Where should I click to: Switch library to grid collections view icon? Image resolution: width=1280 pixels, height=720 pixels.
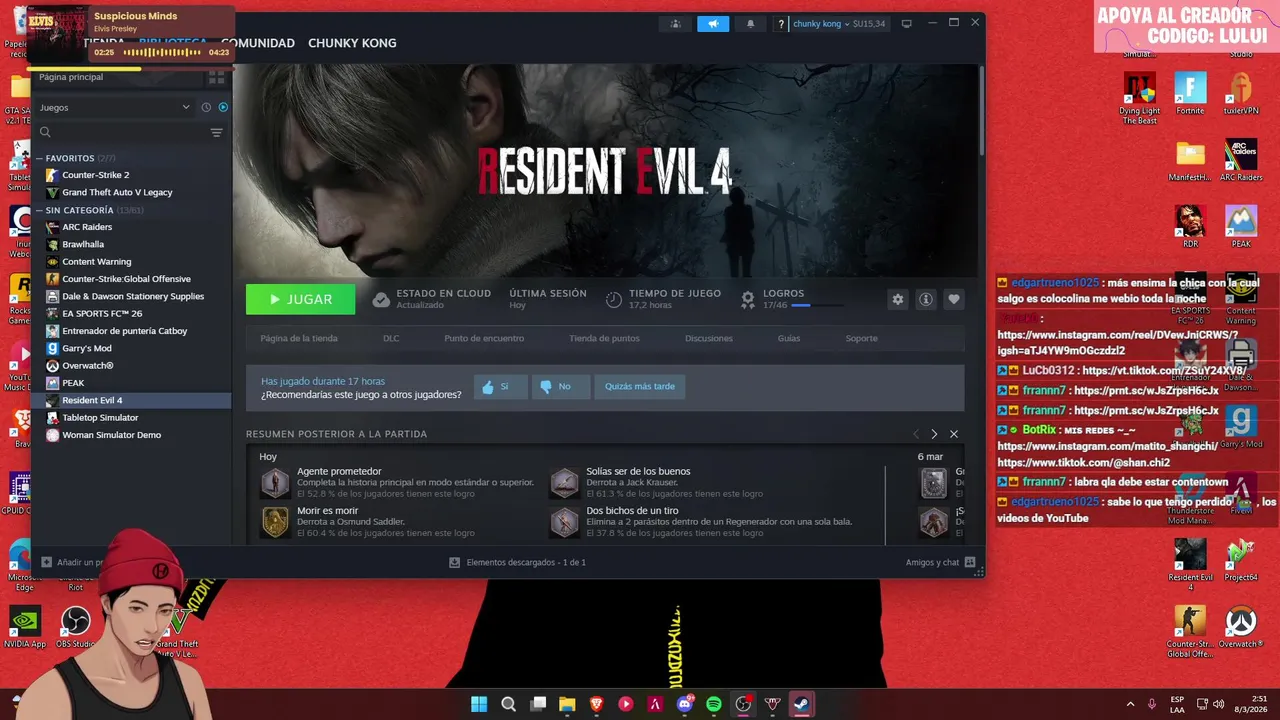tap(217, 77)
